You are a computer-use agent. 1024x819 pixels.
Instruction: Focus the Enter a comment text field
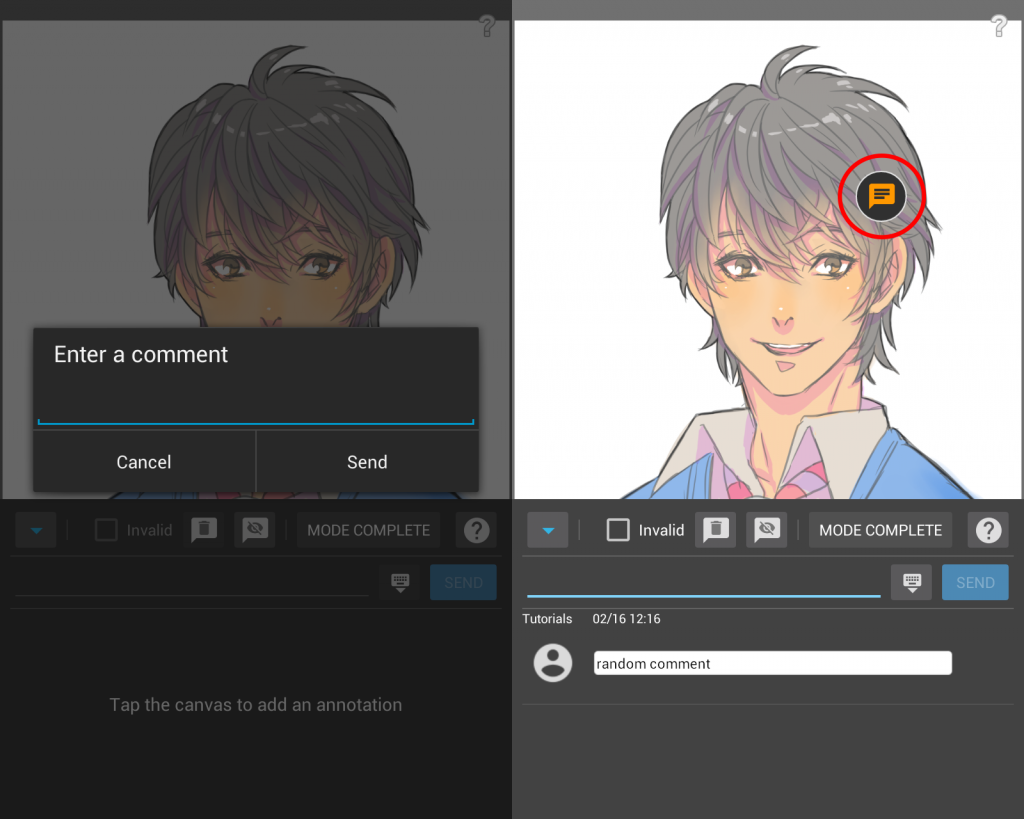[x=255, y=402]
